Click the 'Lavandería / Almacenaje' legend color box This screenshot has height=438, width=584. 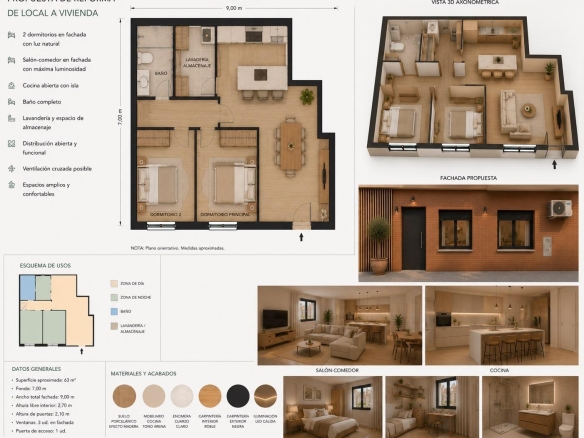114,326
